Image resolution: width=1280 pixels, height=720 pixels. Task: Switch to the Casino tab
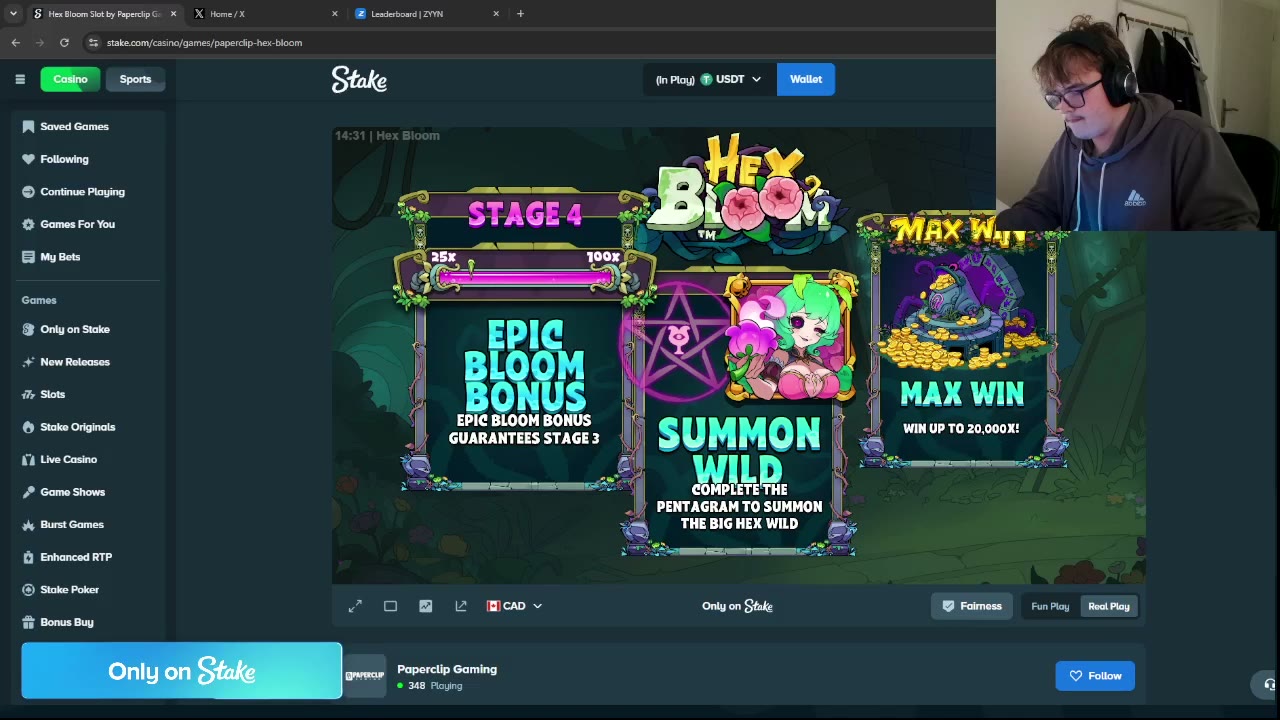pos(70,79)
